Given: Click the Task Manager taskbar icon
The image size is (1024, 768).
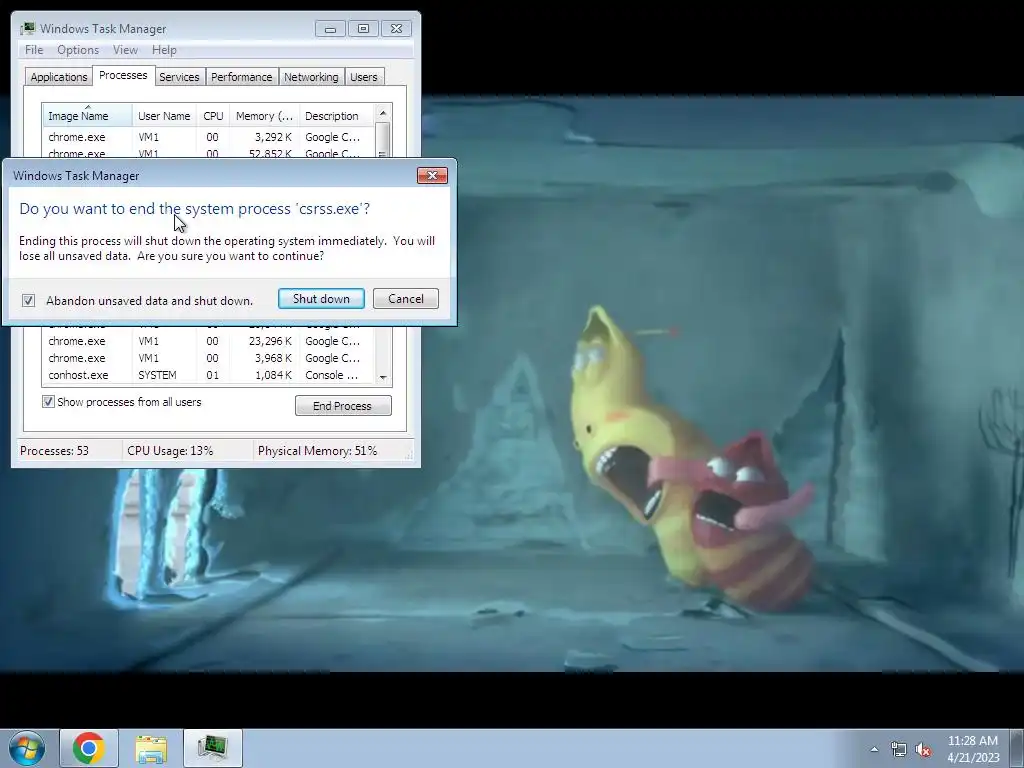Looking at the screenshot, I should (x=213, y=748).
